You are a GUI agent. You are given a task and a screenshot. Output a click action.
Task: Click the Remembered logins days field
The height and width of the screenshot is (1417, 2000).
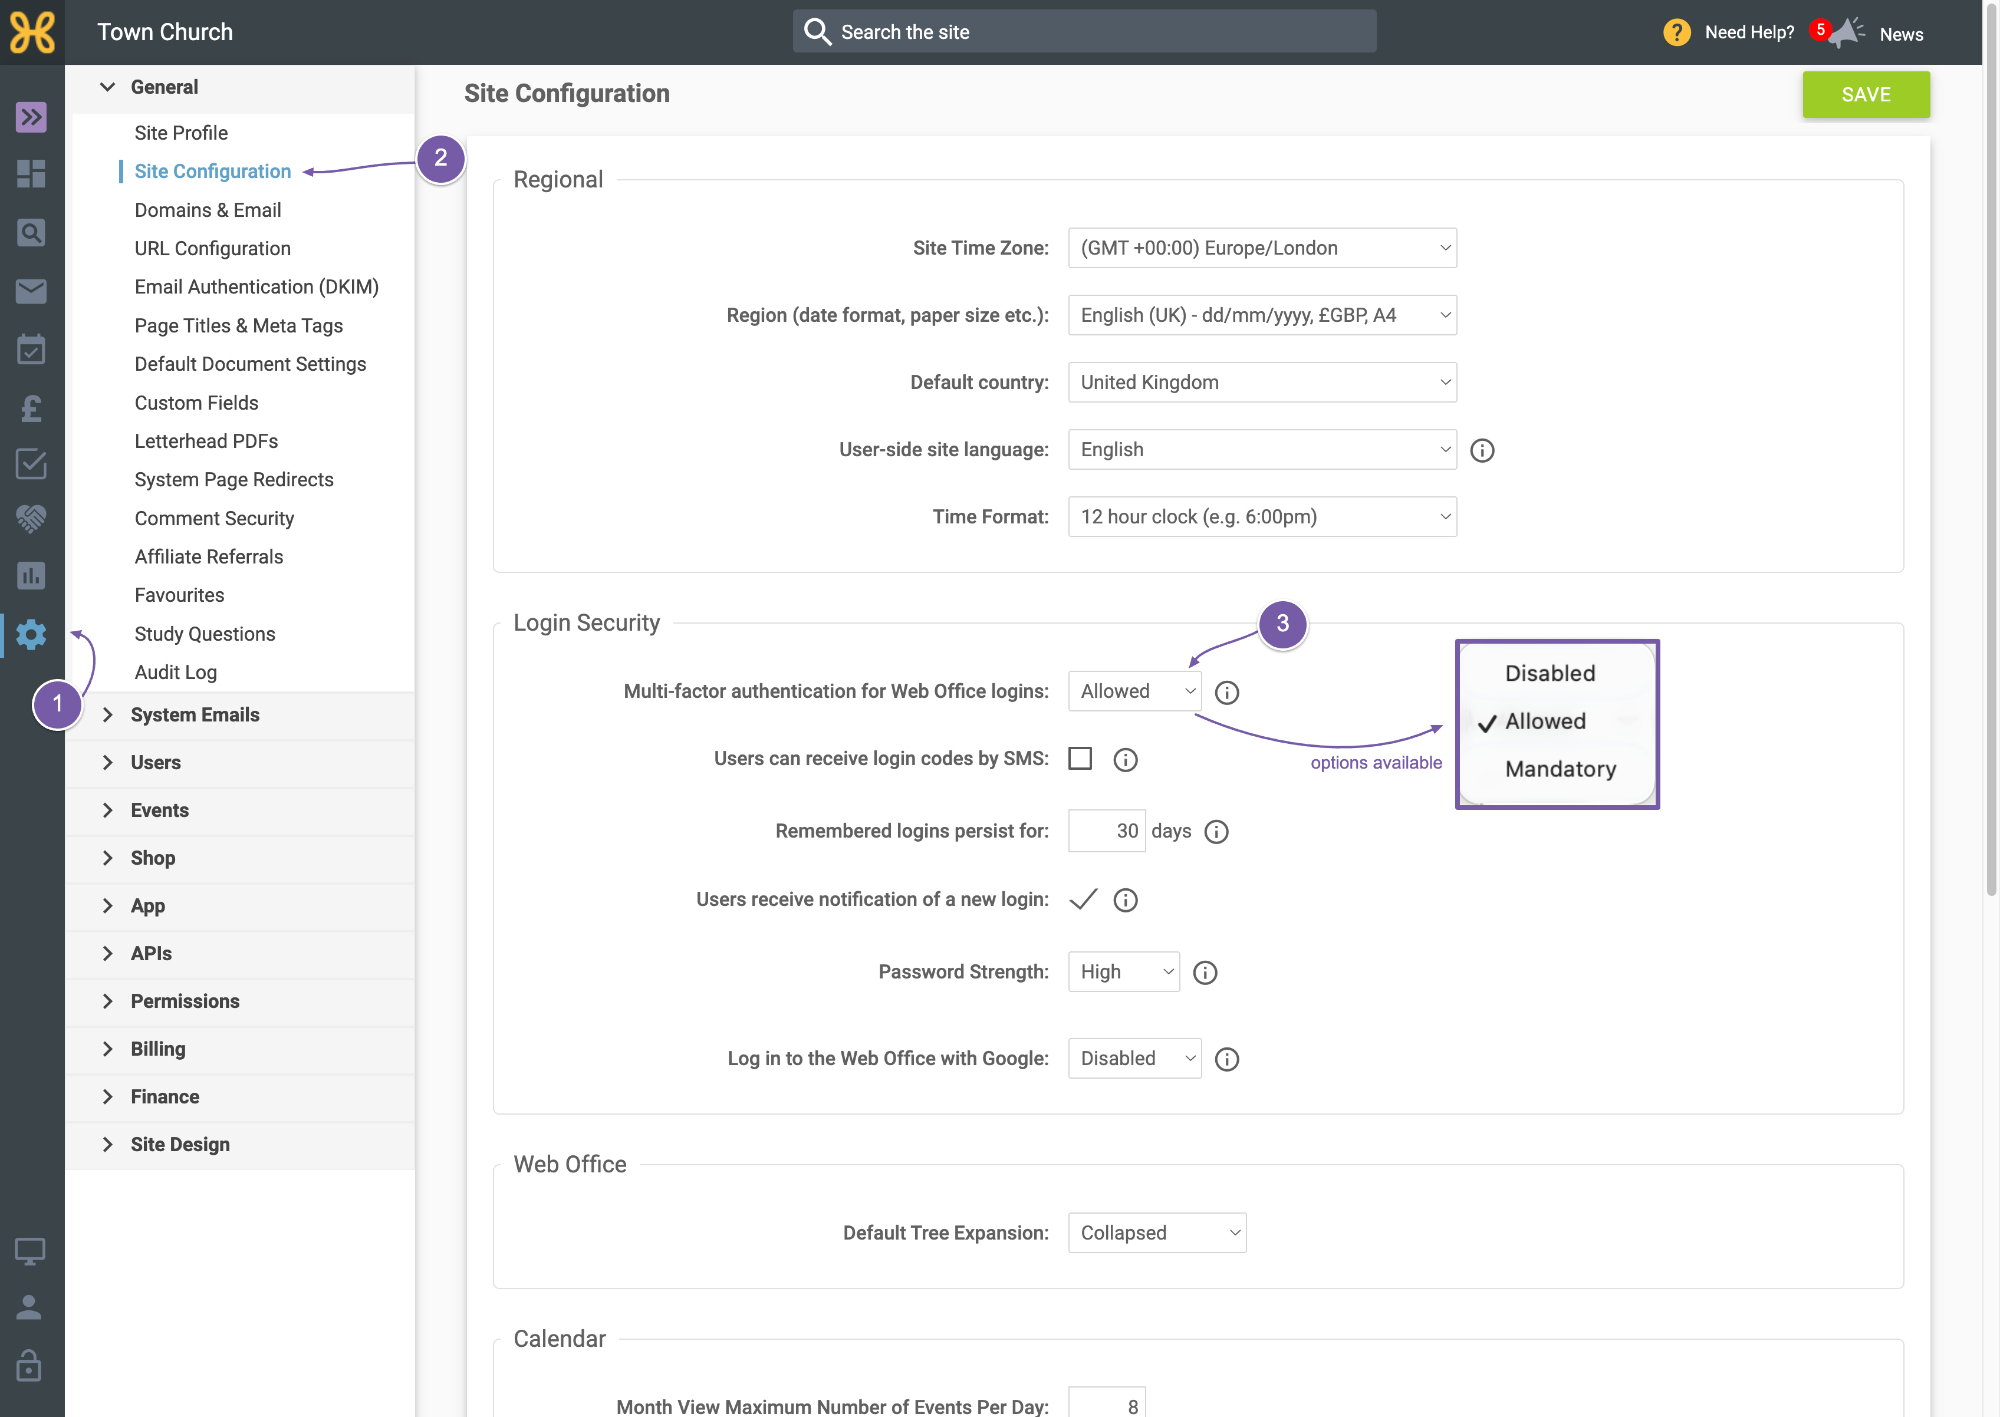(x=1106, y=831)
